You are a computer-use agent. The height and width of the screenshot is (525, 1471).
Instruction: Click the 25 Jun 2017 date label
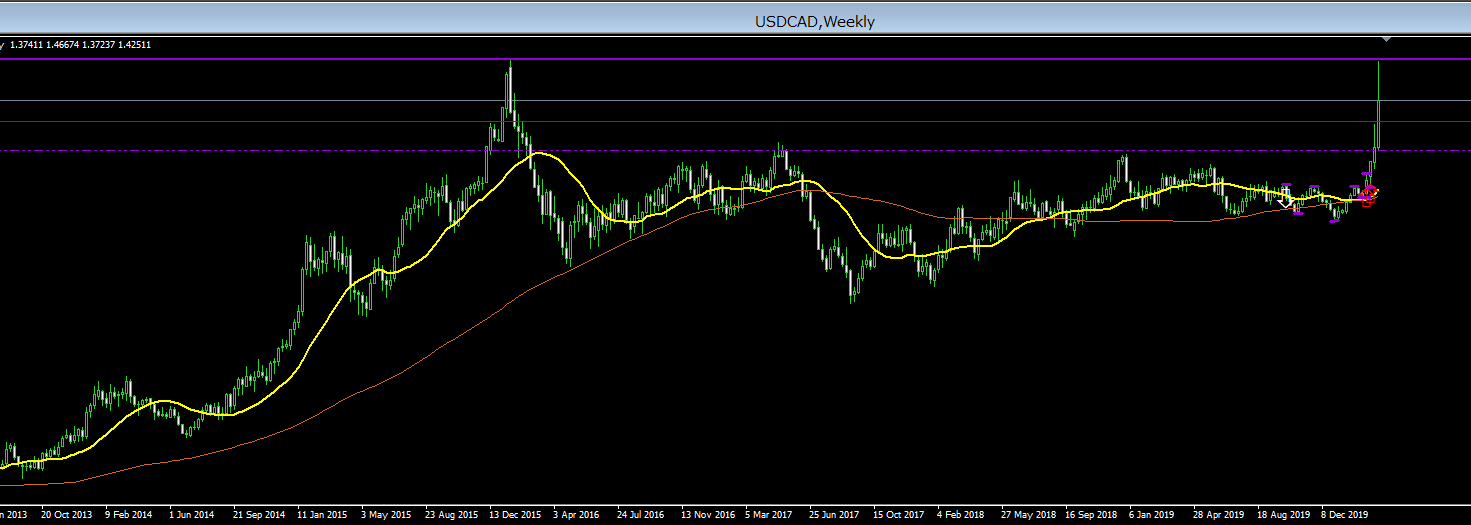(834, 515)
